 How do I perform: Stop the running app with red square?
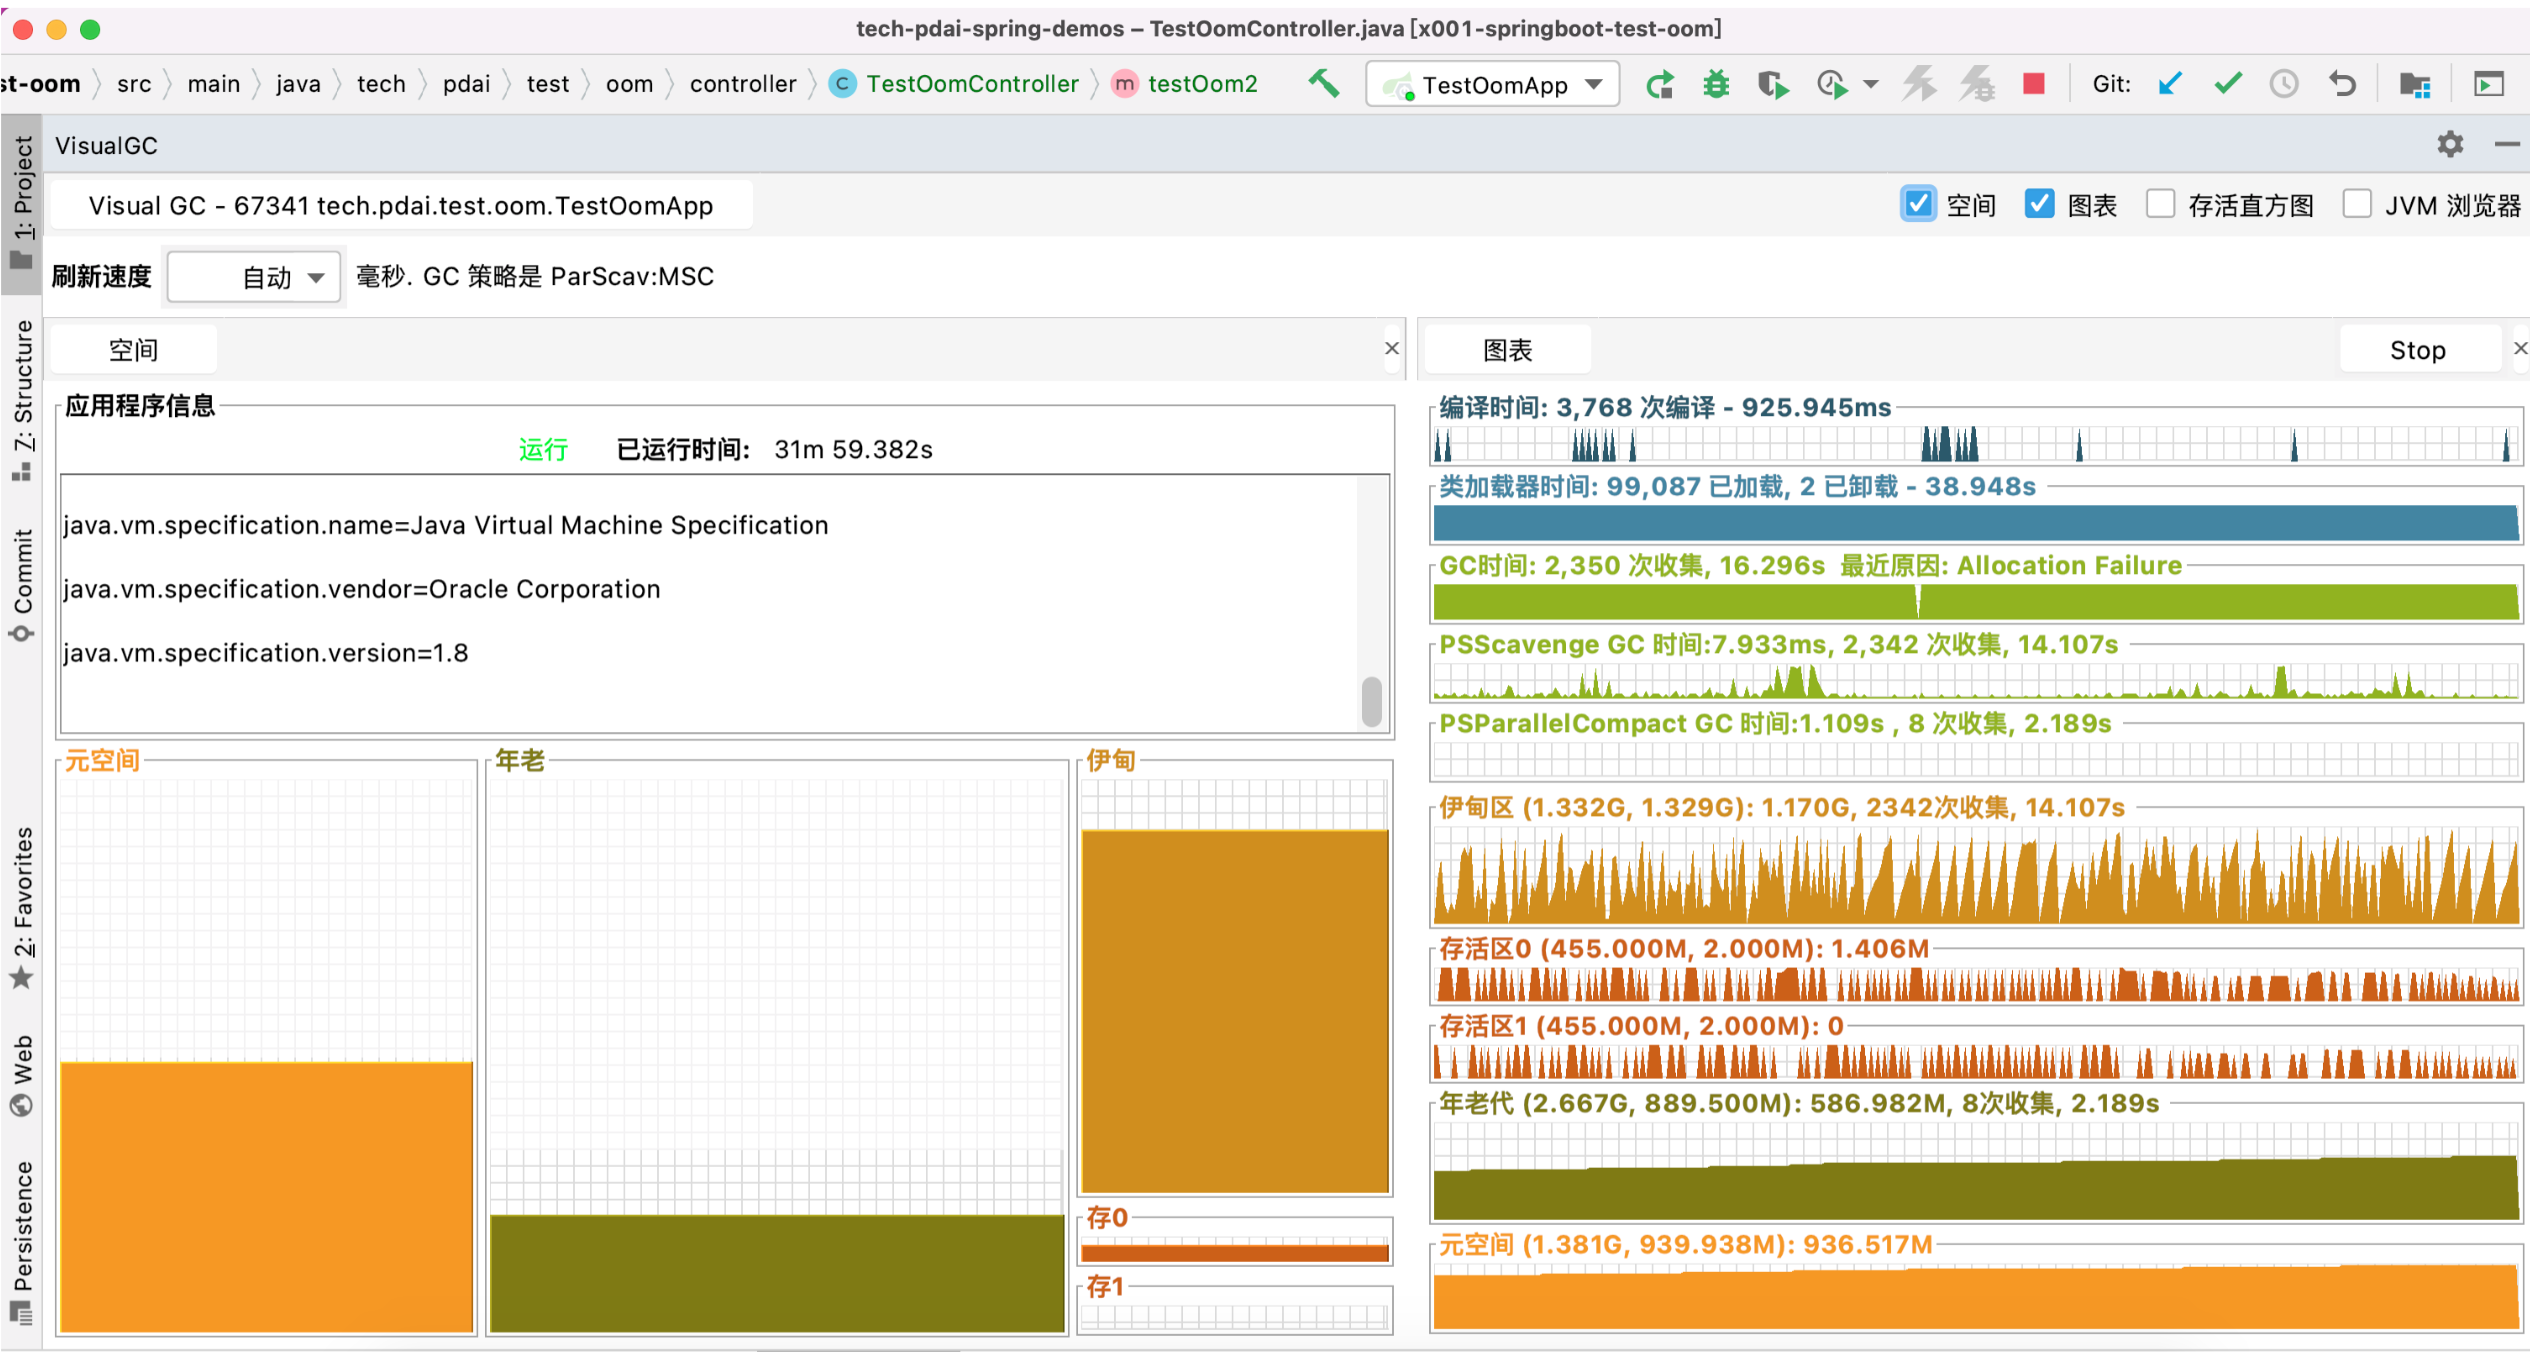[x=2033, y=84]
